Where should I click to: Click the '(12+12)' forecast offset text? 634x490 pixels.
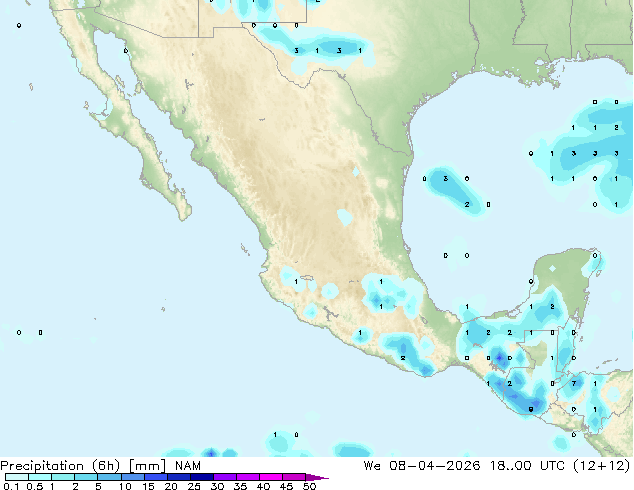tap(602, 466)
